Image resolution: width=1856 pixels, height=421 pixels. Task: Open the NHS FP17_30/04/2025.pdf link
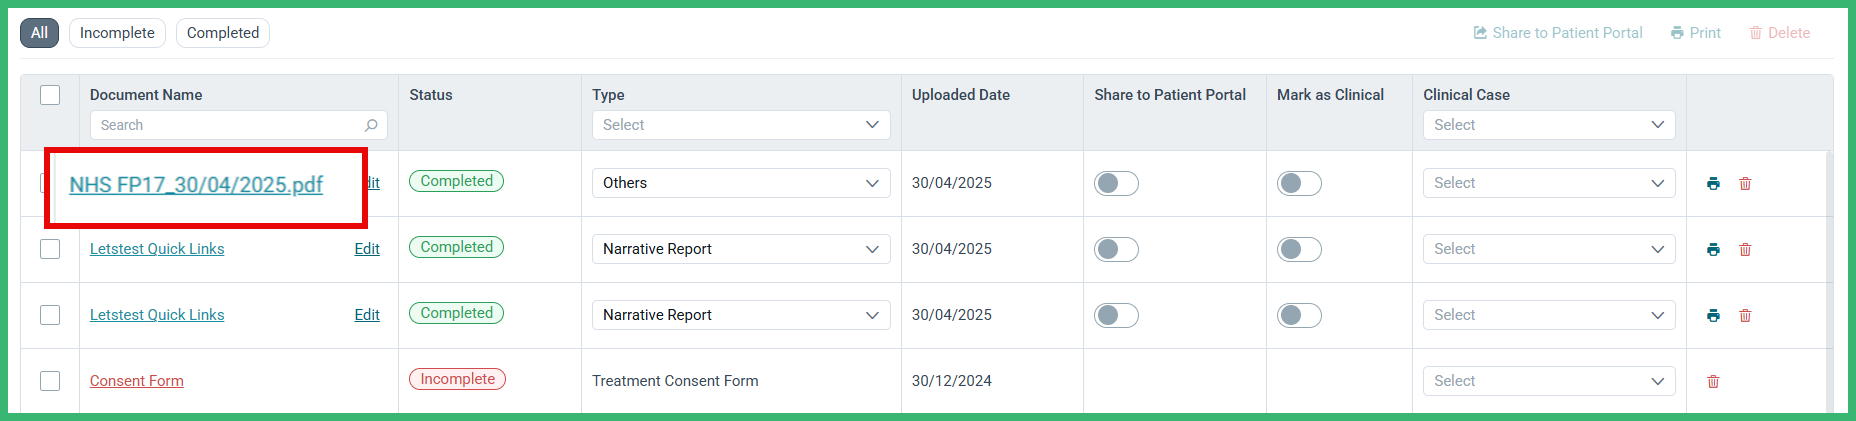pyautogui.click(x=196, y=185)
